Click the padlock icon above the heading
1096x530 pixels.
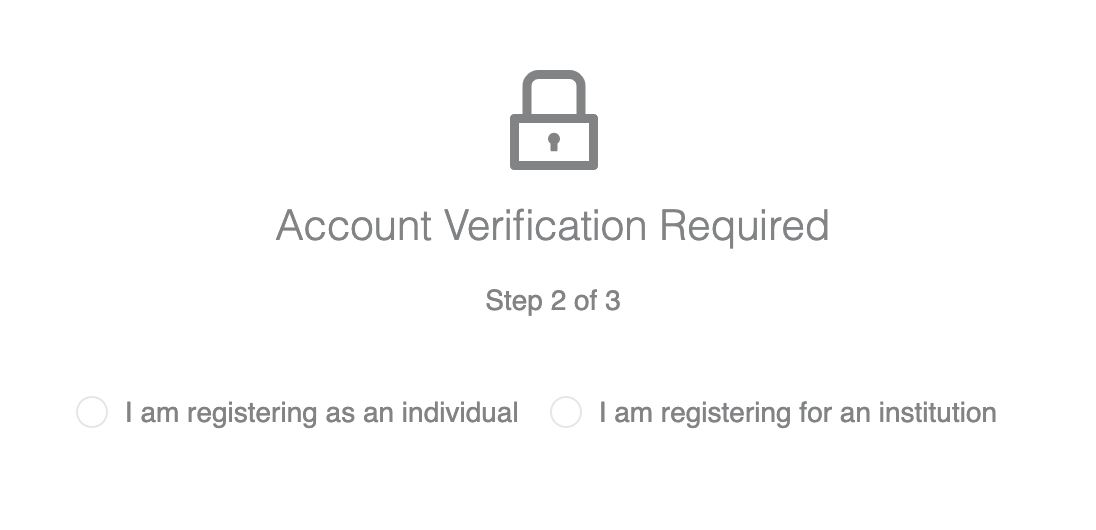click(554, 120)
